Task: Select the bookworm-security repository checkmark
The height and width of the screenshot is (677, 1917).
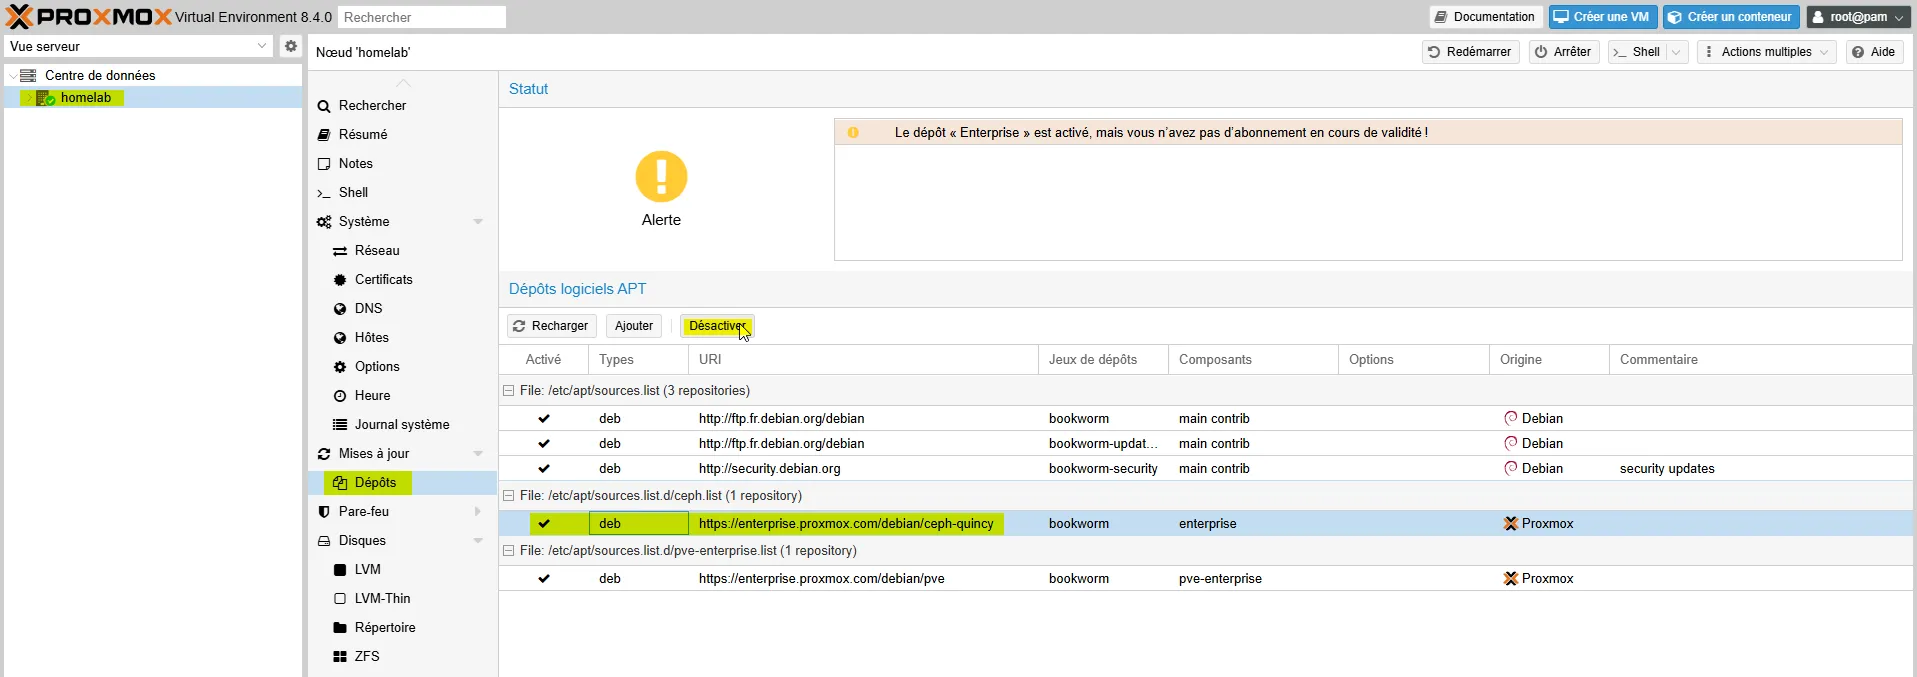Action: (x=544, y=468)
